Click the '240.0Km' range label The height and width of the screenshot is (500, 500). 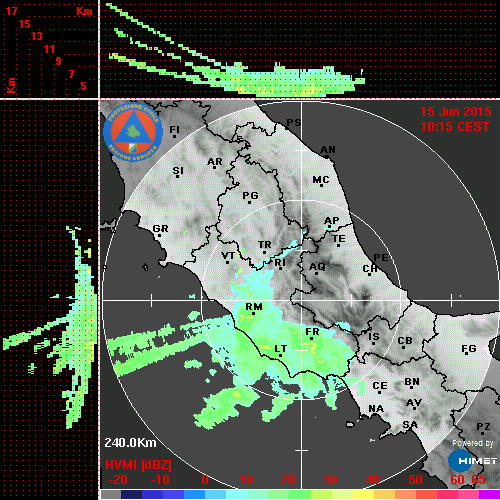(130, 443)
